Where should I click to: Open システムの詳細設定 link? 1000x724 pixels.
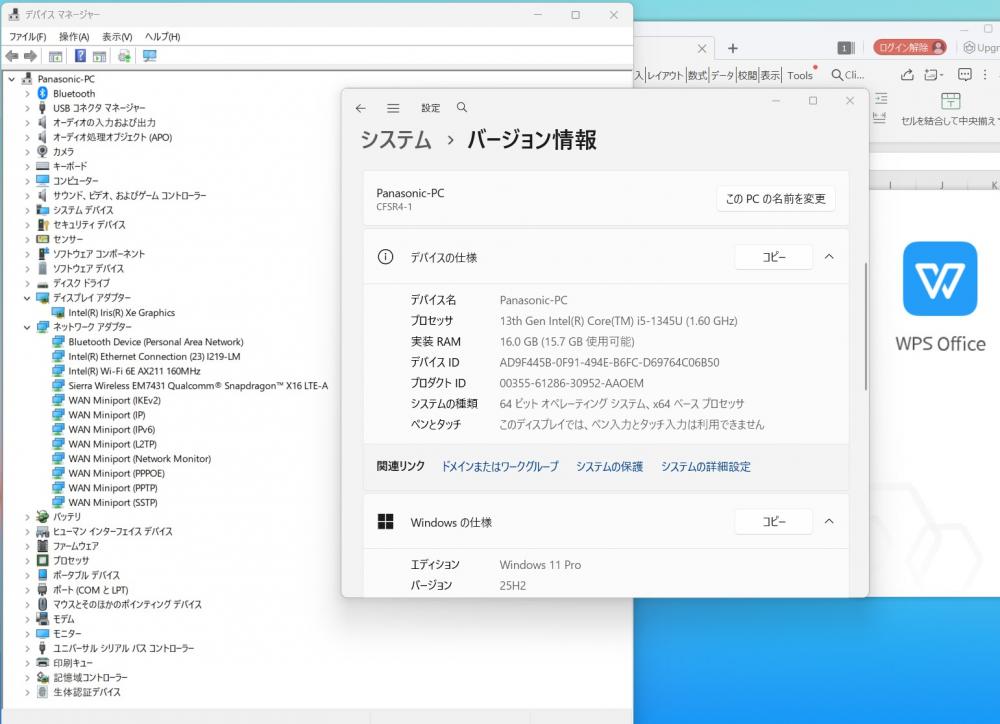coord(705,466)
